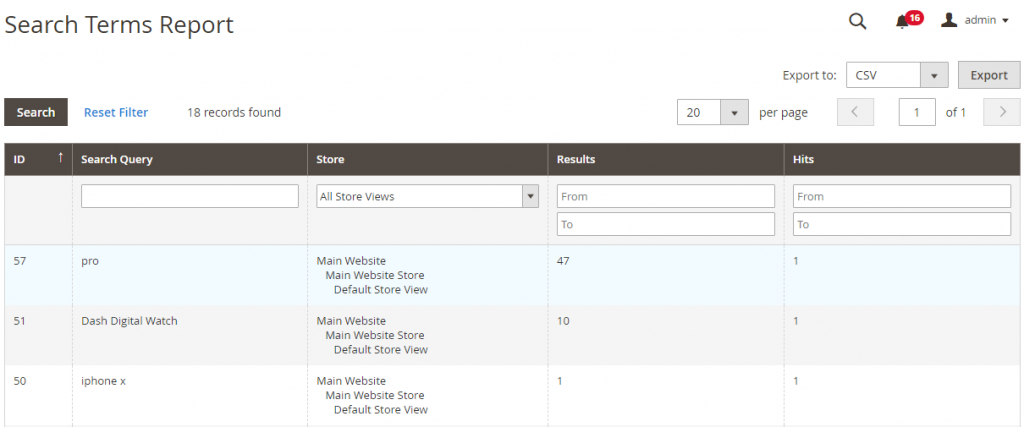
Task: Sort by the Results column header
Action: coord(666,159)
